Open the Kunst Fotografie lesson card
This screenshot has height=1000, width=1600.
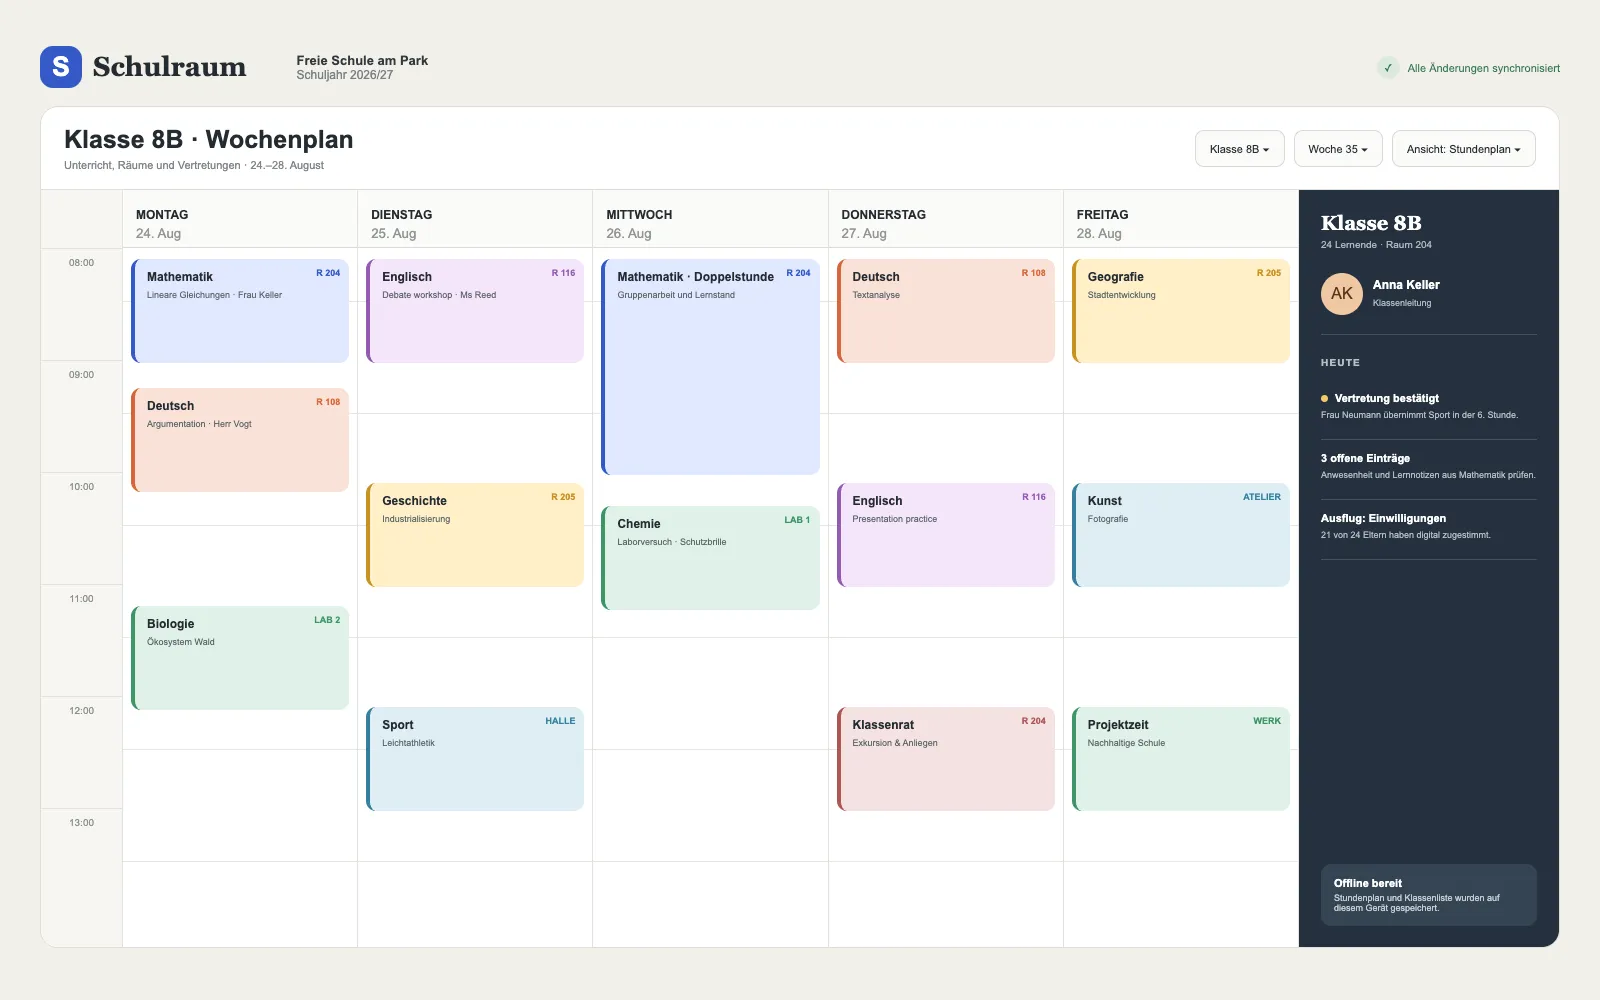click(x=1181, y=535)
